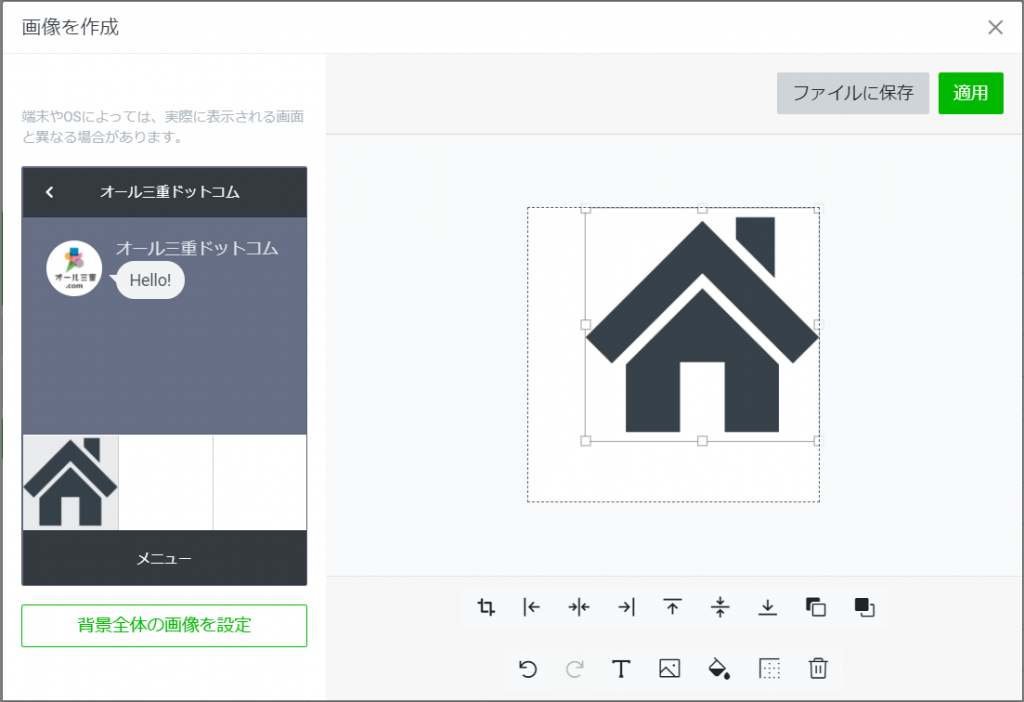Align the image to the top edge
The width and height of the screenshot is (1024, 702).
(673, 607)
